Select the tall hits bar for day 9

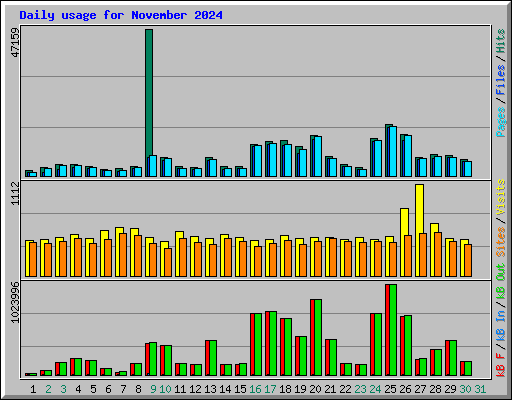[149, 93]
